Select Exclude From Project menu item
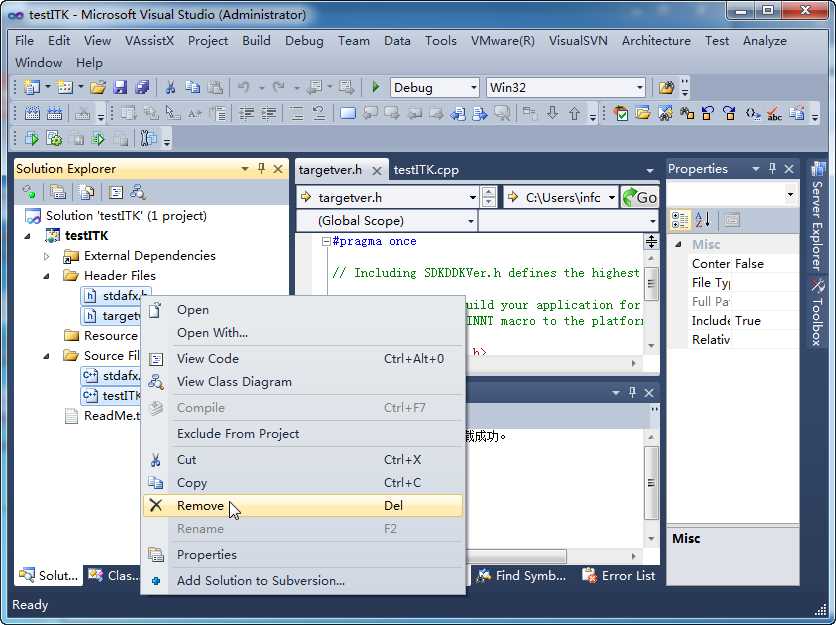The image size is (836, 625). click(x=303, y=434)
